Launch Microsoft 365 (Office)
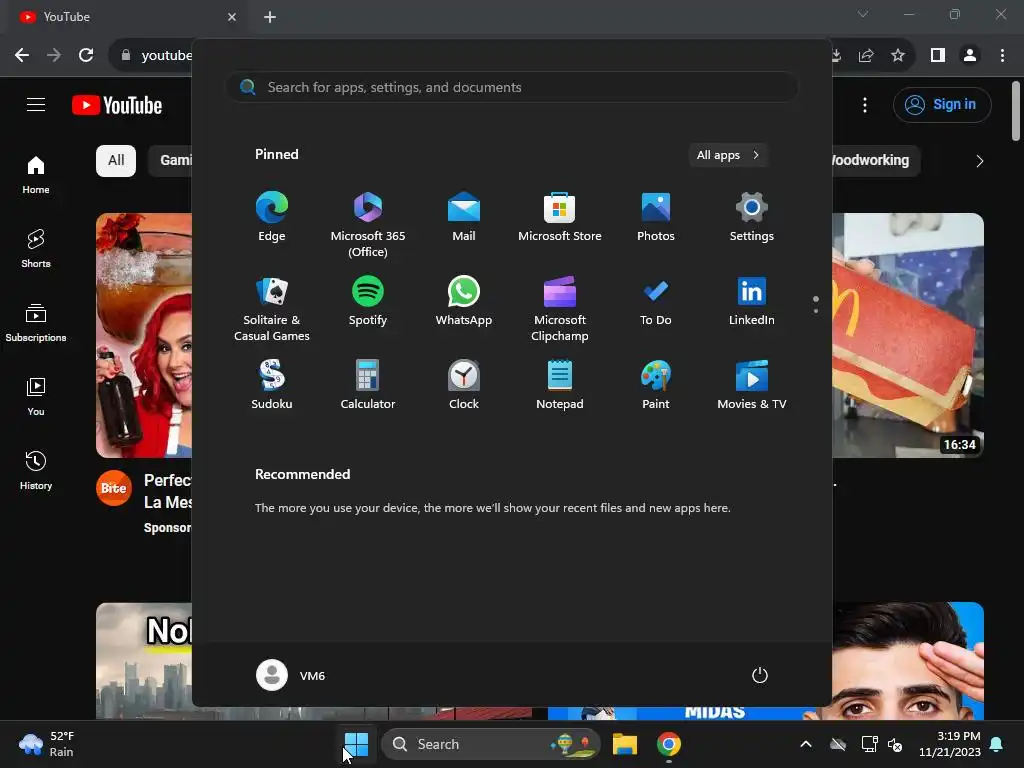Screen dimensions: 1024x768 coord(368,225)
